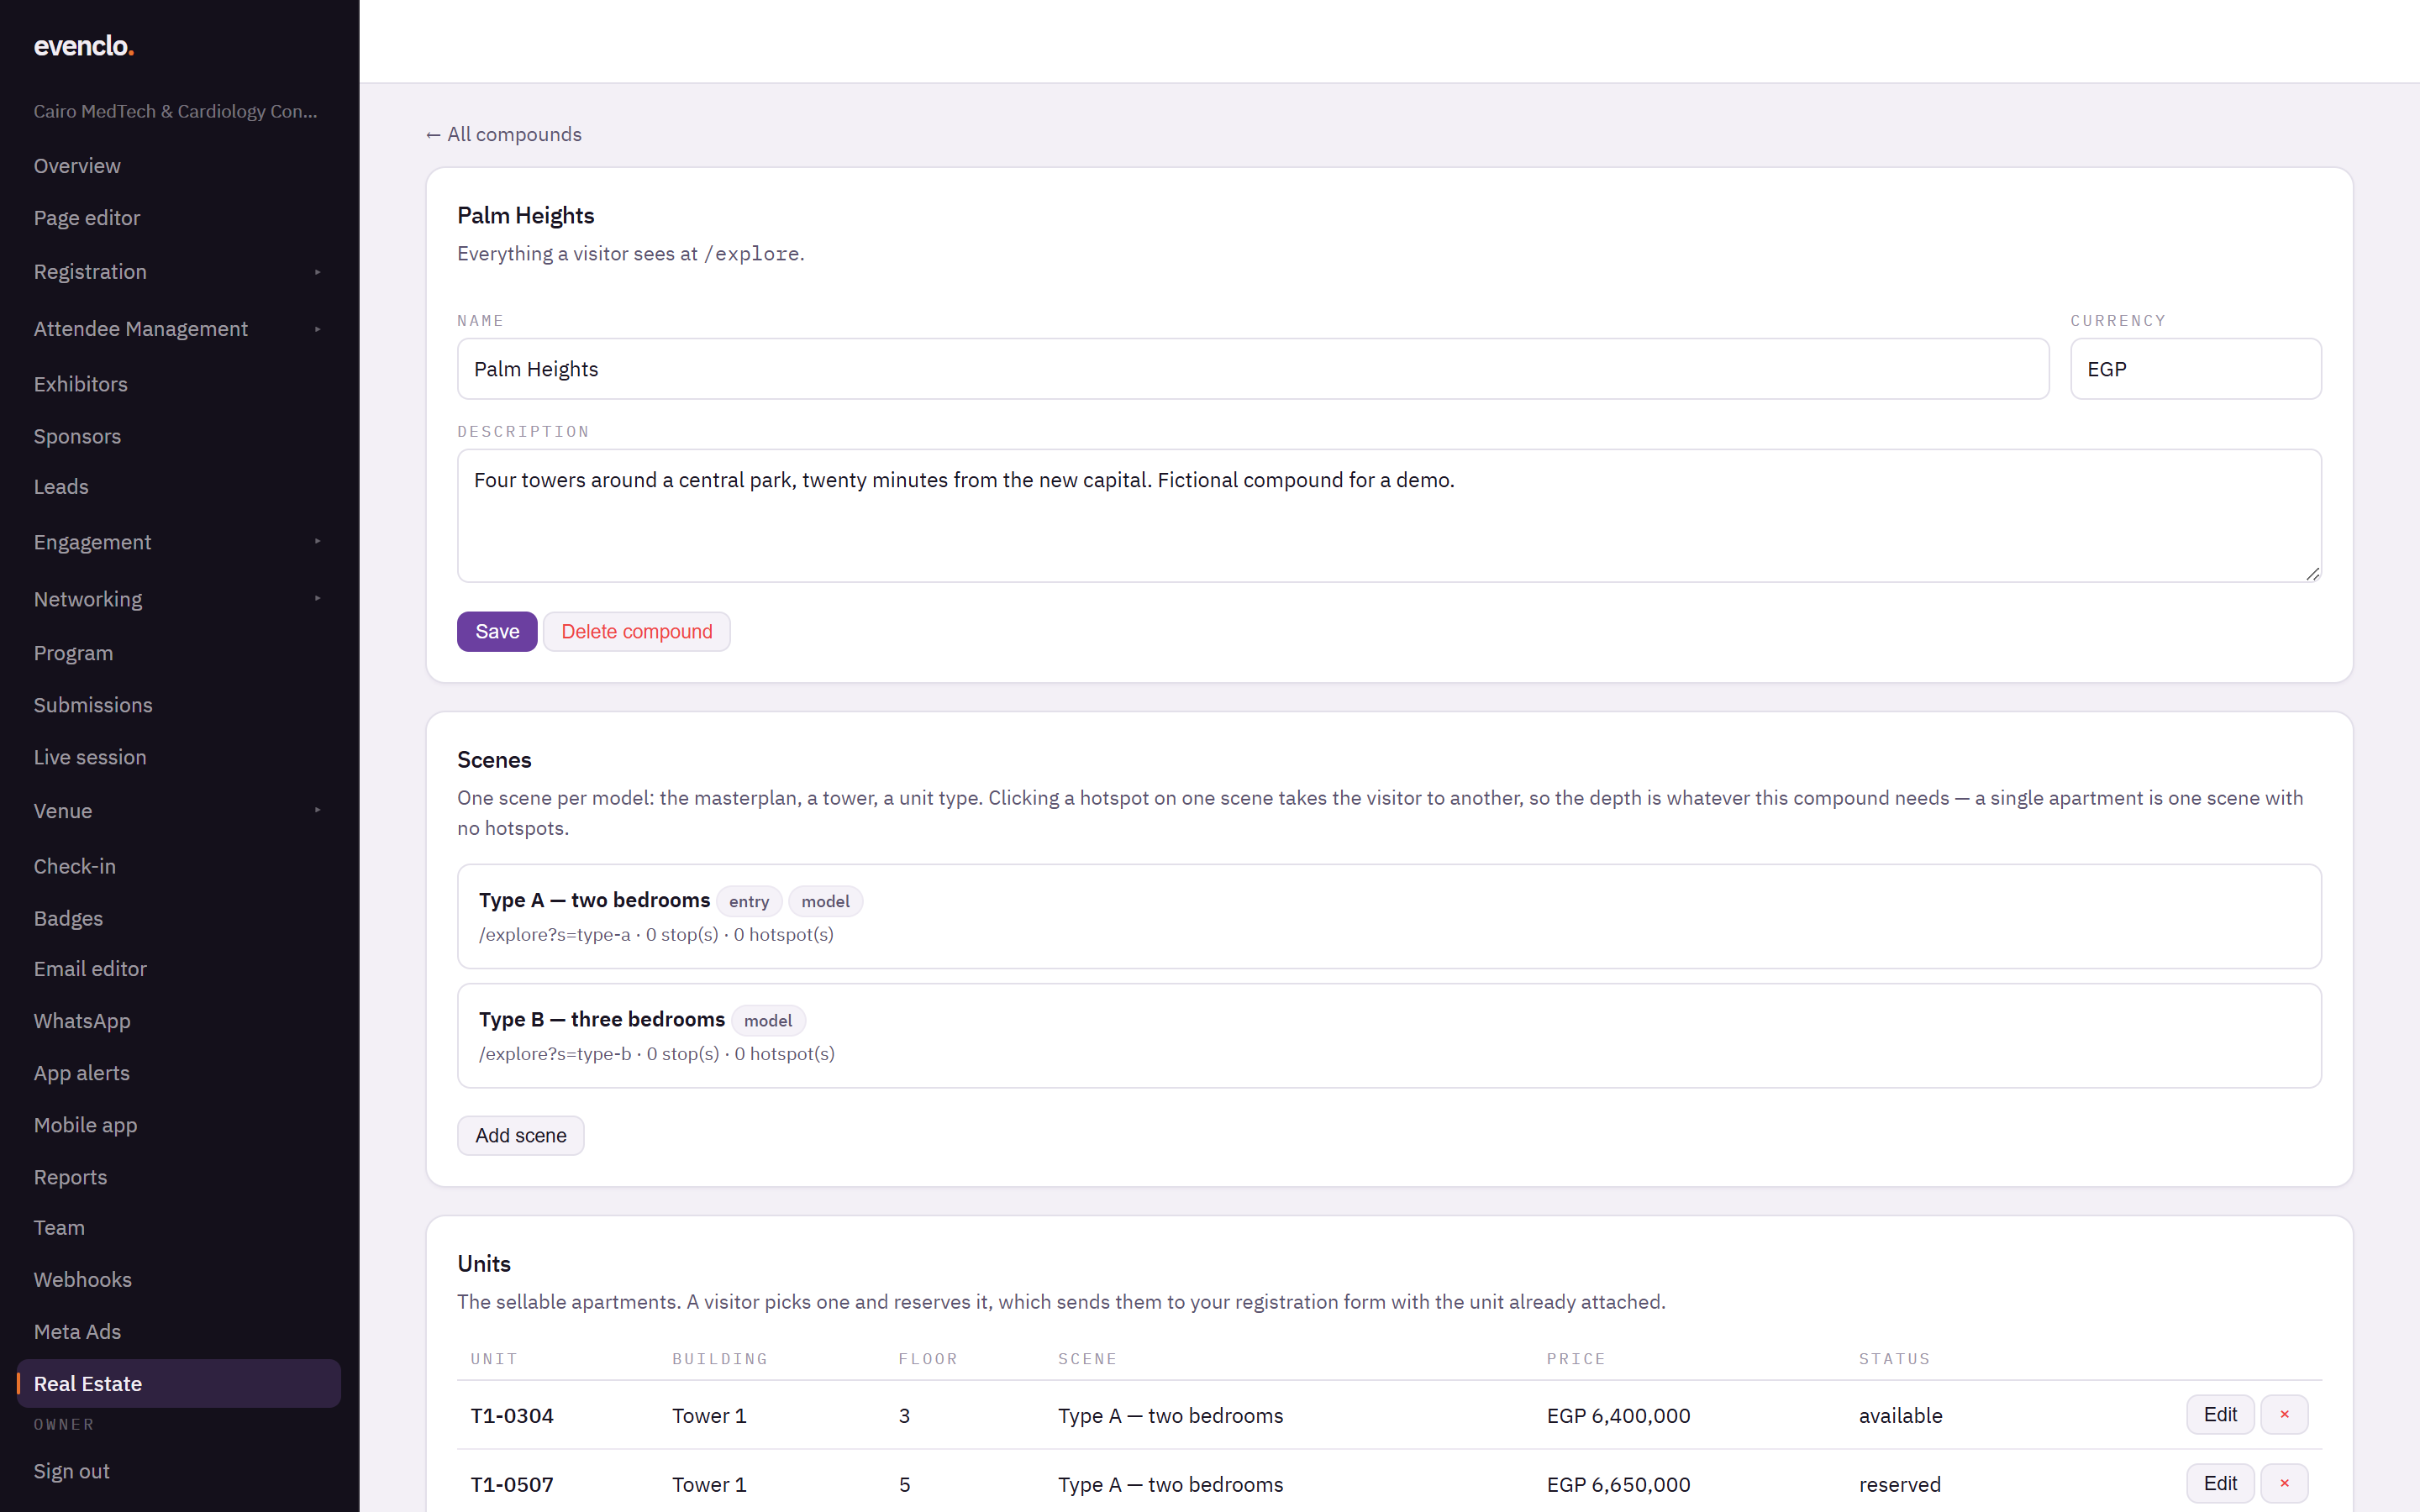This screenshot has height=1512, width=2420.
Task: Open the Type B — three bedrooms scene
Action: 1389,1035
